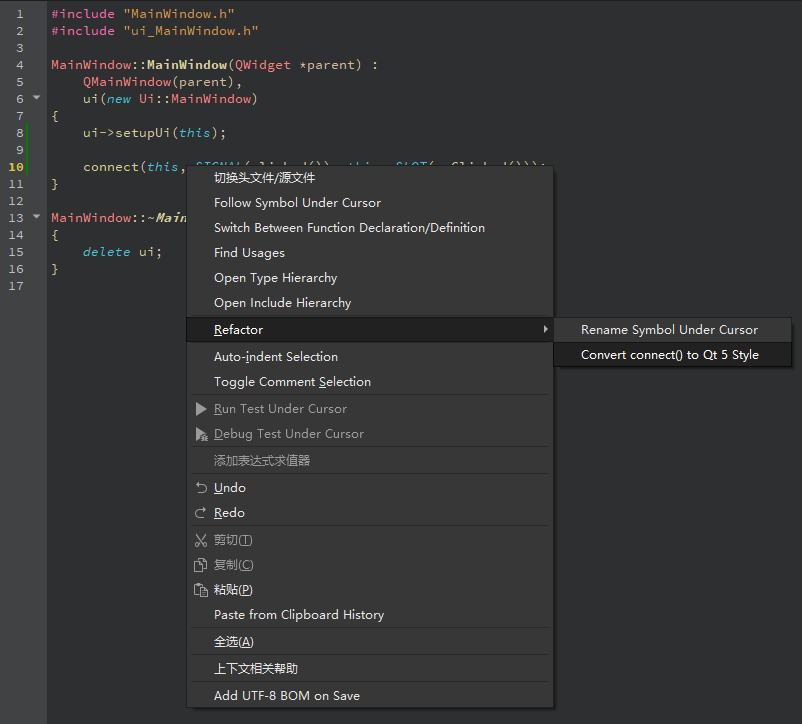The width and height of the screenshot is (802, 724).
Task: Click the copy icon beside 复制(C)
Action: 200,565
